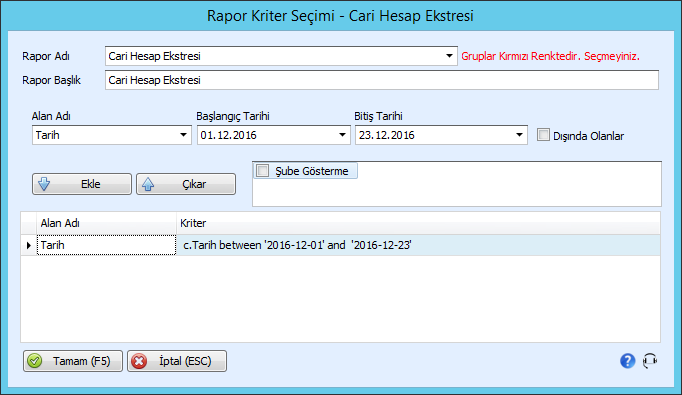Open the Rapor Adı dropdown arrow
This screenshot has height=395, width=682.
[449, 56]
